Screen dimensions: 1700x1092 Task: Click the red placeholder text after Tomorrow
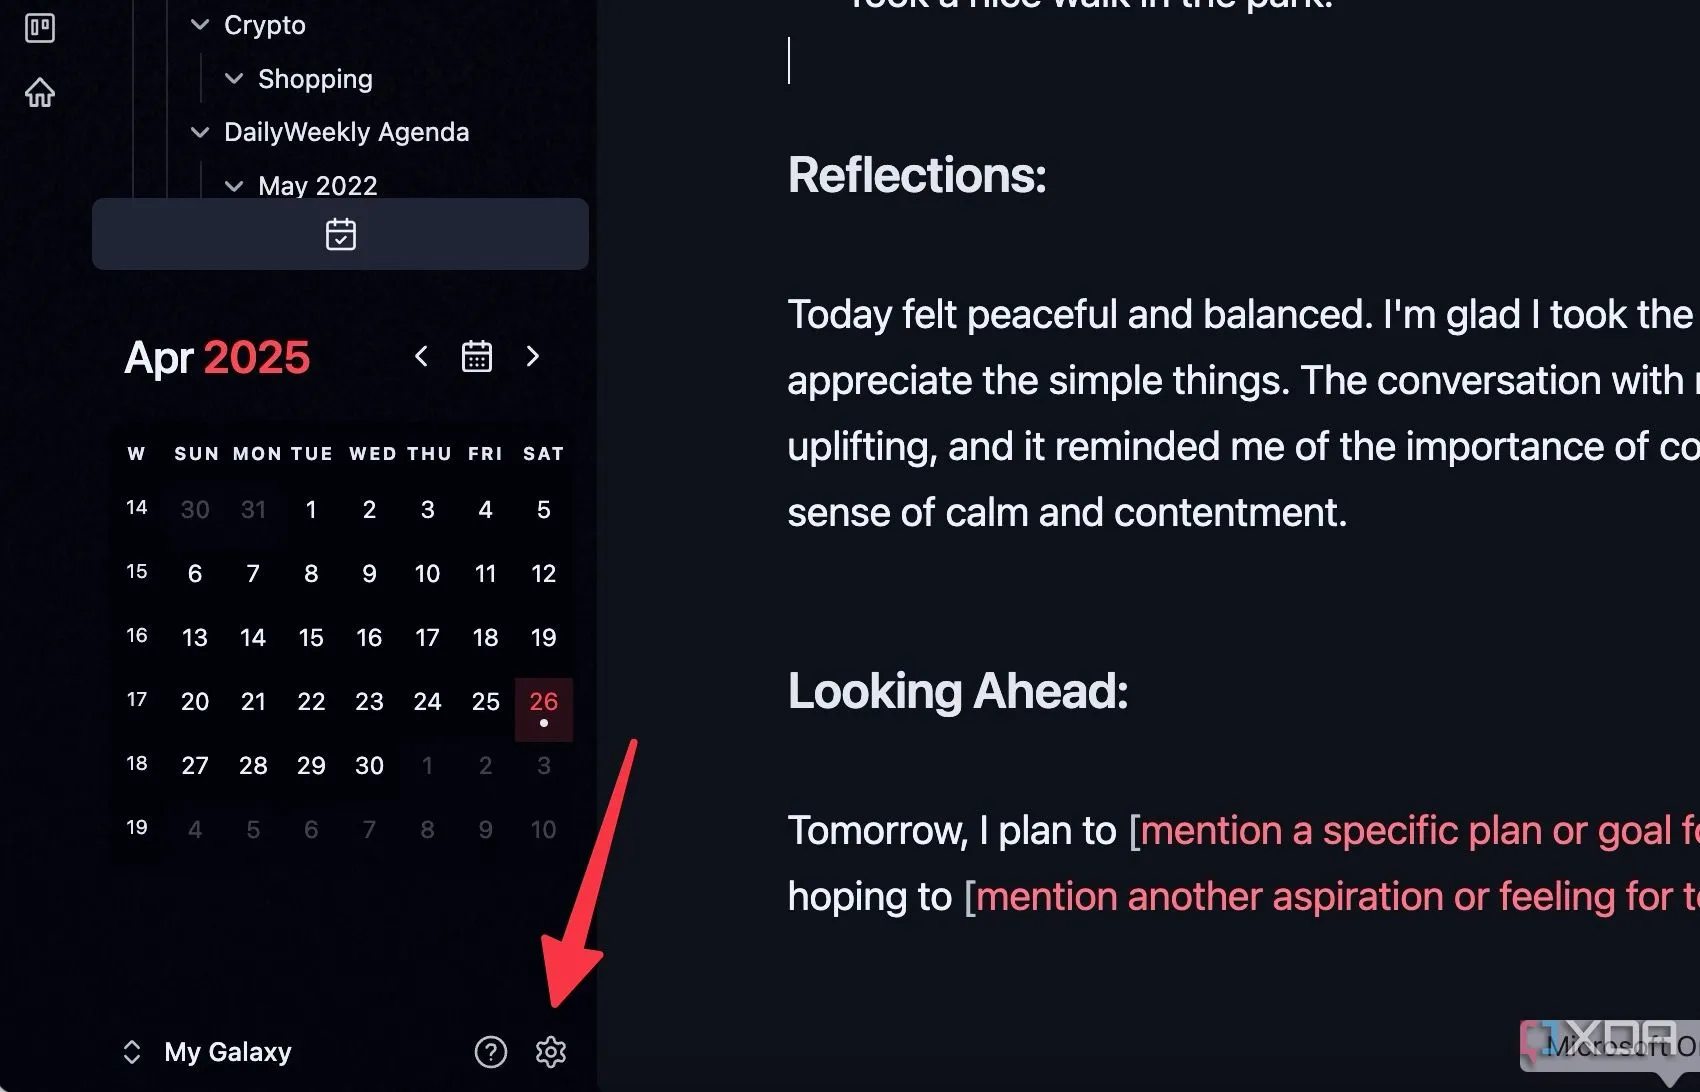point(1420,831)
